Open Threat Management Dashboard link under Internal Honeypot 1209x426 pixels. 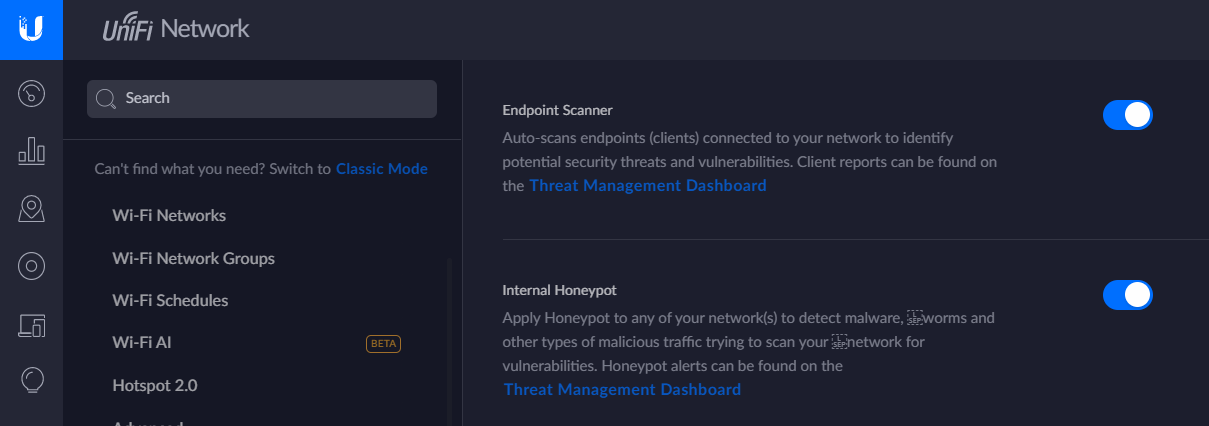[622, 389]
